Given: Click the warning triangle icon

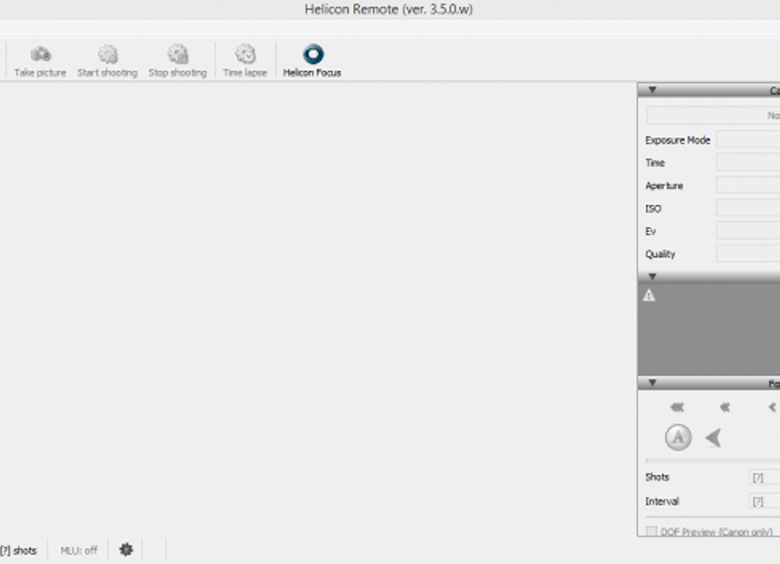Looking at the screenshot, I should (x=649, y=296).
